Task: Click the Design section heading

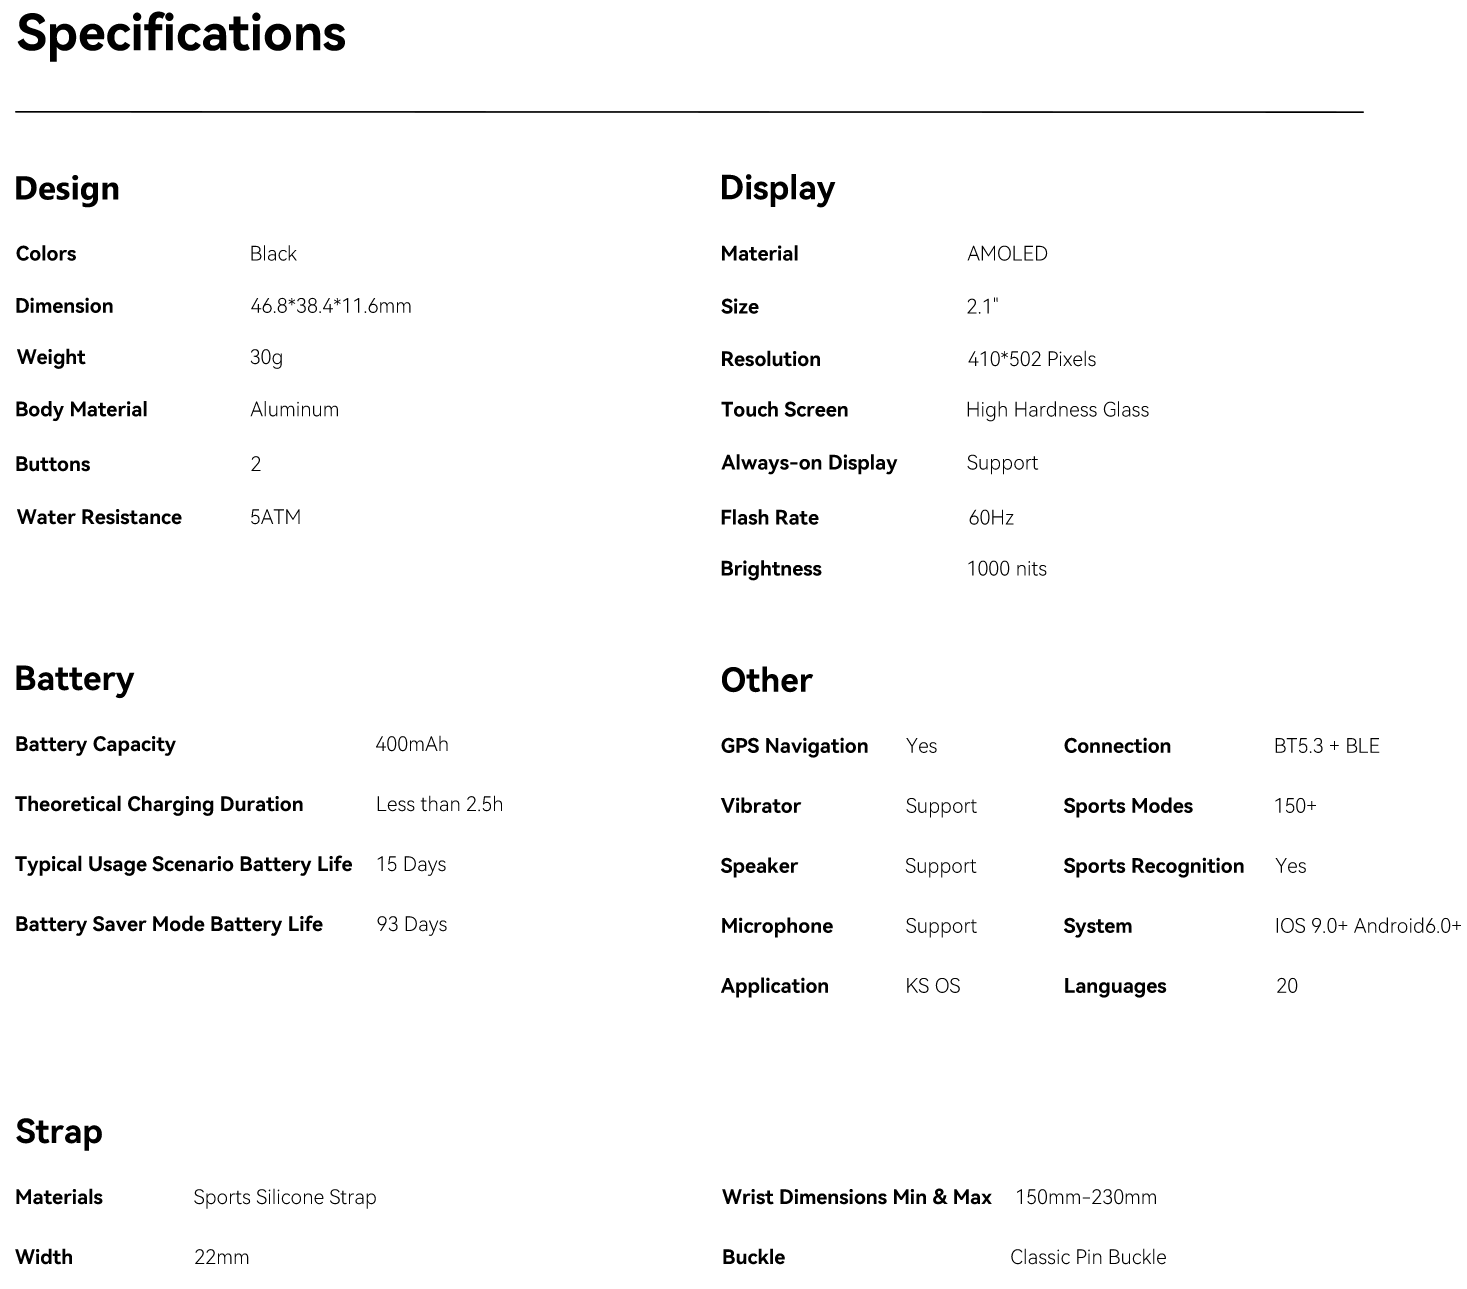Action: coord(67,188)
